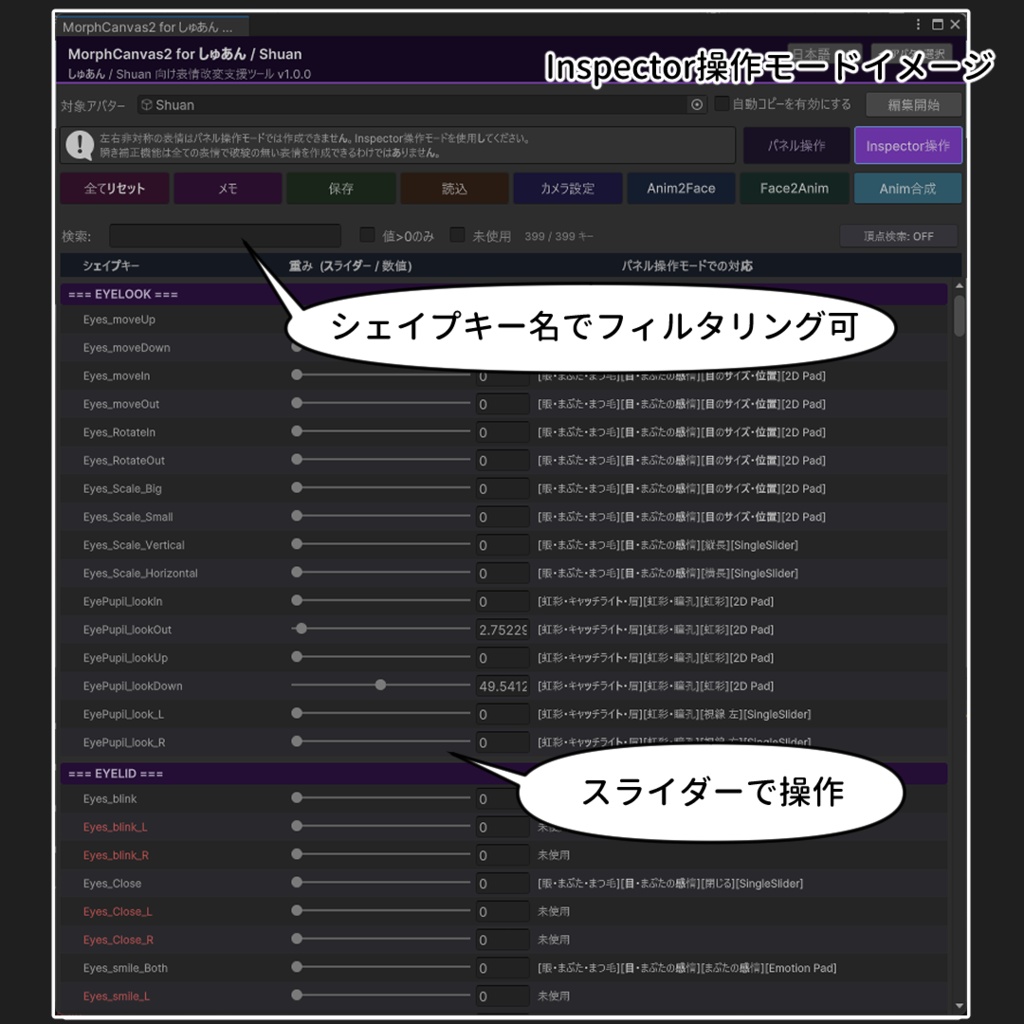The height and width of the screenshot is (1024, 1024).
Task: Click the Face2Anim button
Action: point(794,189)
